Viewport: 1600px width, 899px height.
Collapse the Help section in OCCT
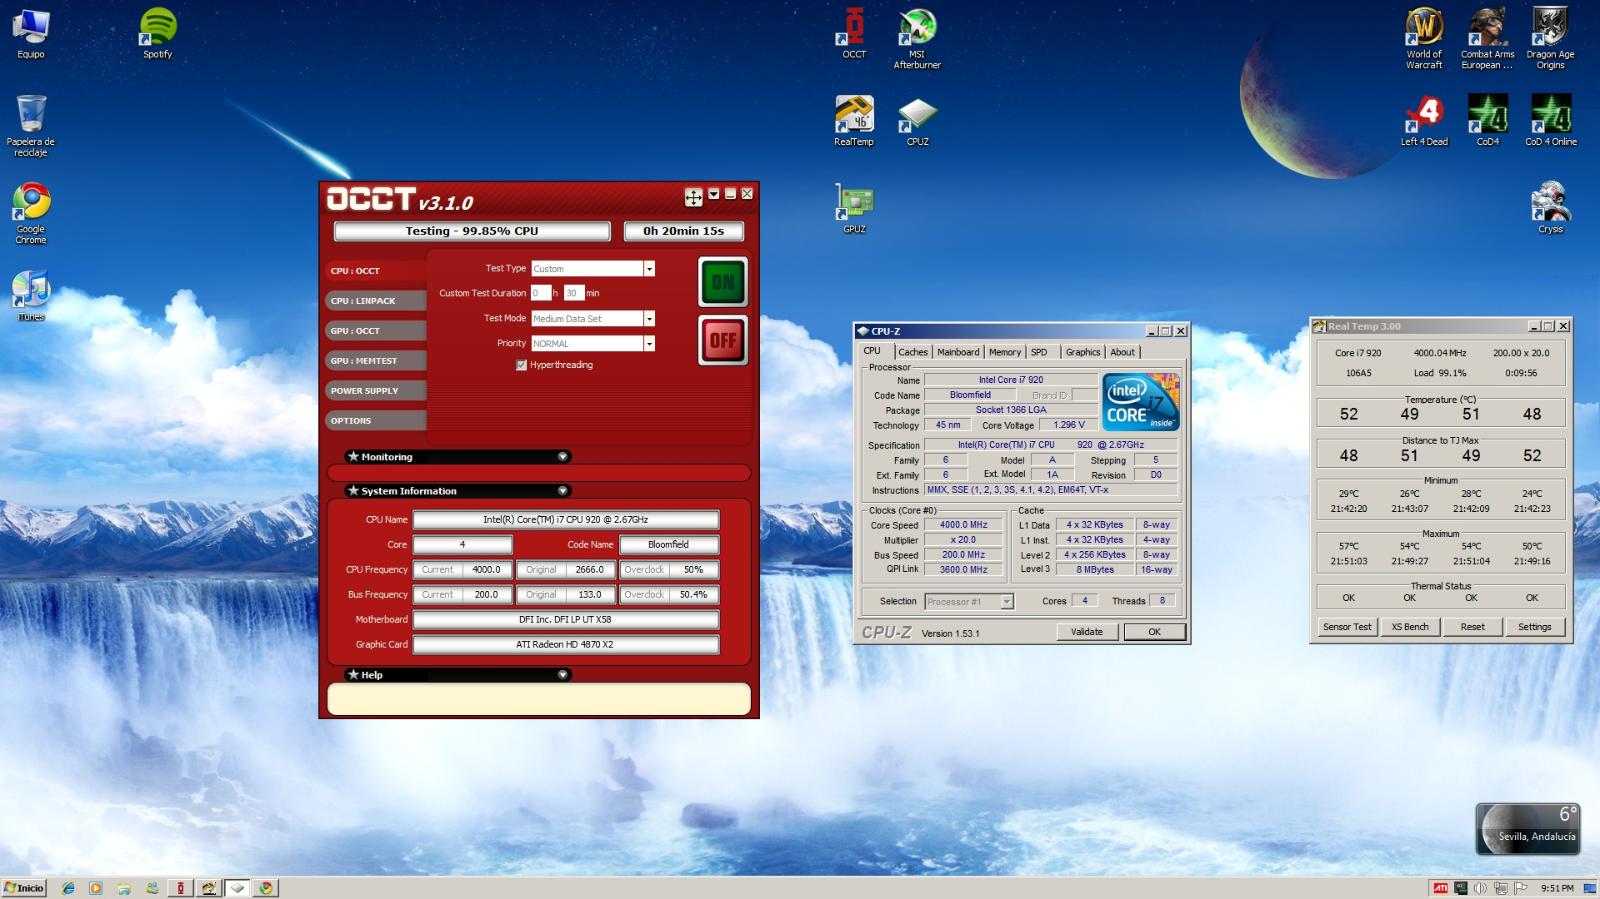[563, 675]
